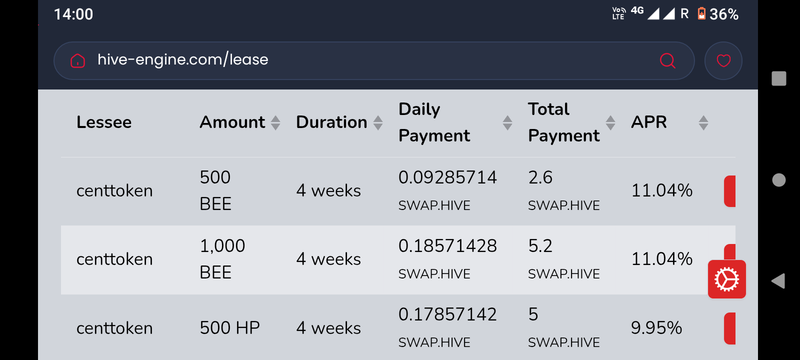Click red button on 500 BEE row
800x360 pixels.
click(730, 191)
